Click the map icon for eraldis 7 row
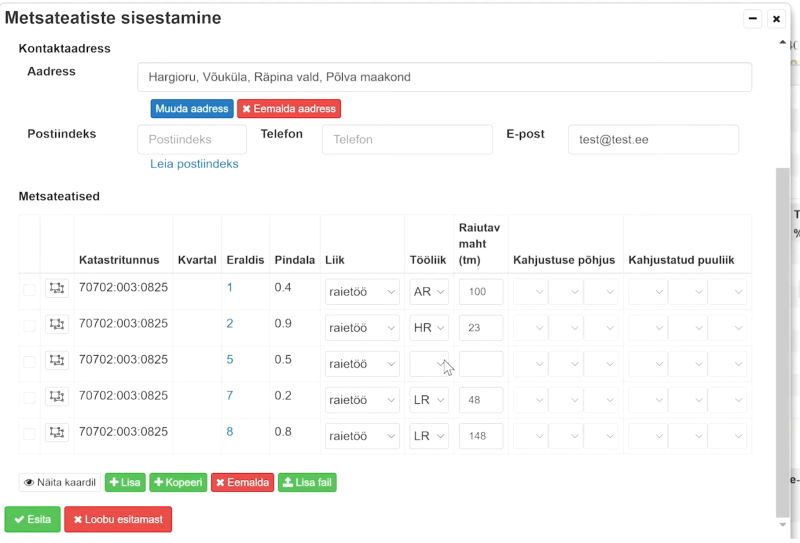This screenshot has width=800, height=543. coord(57,397)
